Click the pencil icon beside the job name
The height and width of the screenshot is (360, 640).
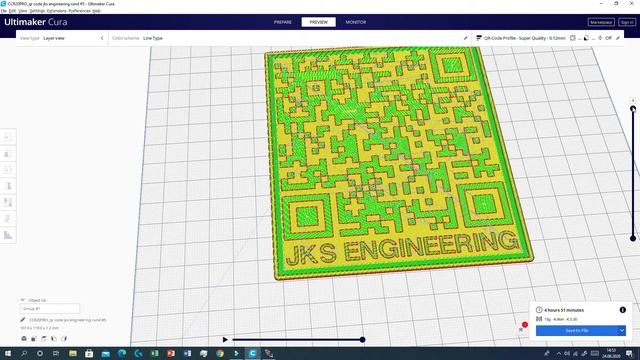(x=23, y=320)
